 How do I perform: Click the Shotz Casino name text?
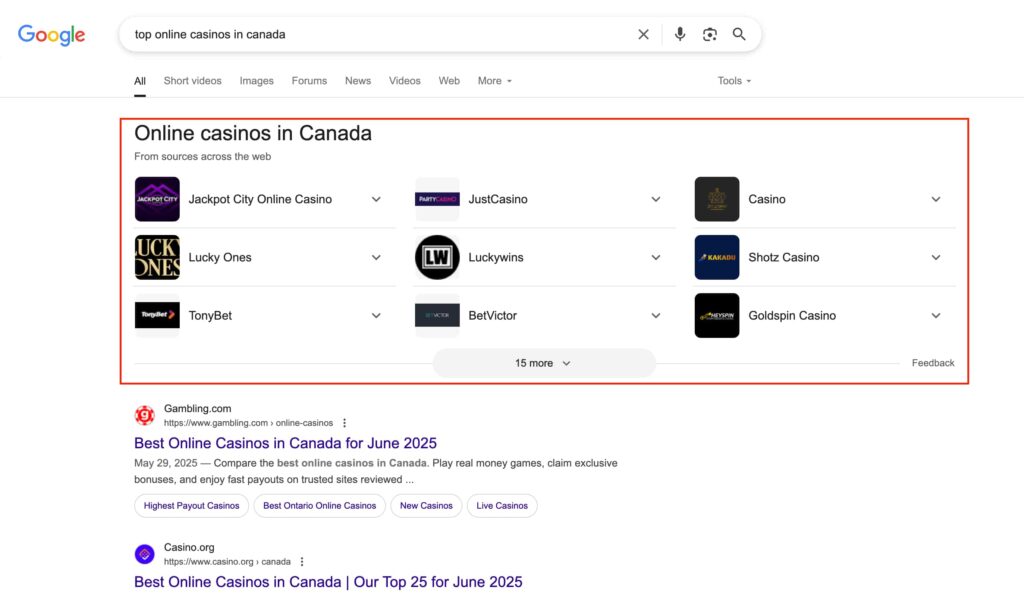point(784,257)
